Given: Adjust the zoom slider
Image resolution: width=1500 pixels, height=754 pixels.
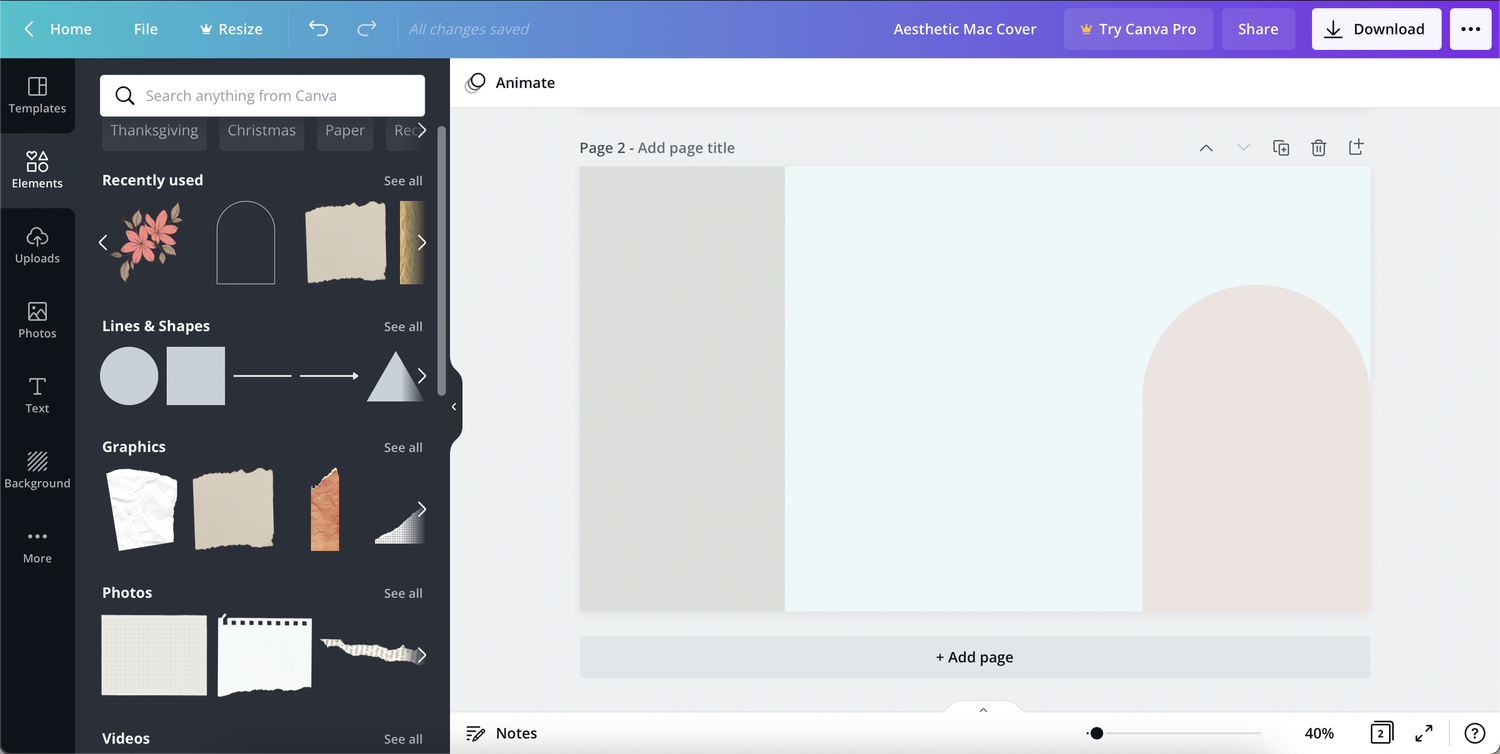Looking at the screenshot, I should (1096, 733).
